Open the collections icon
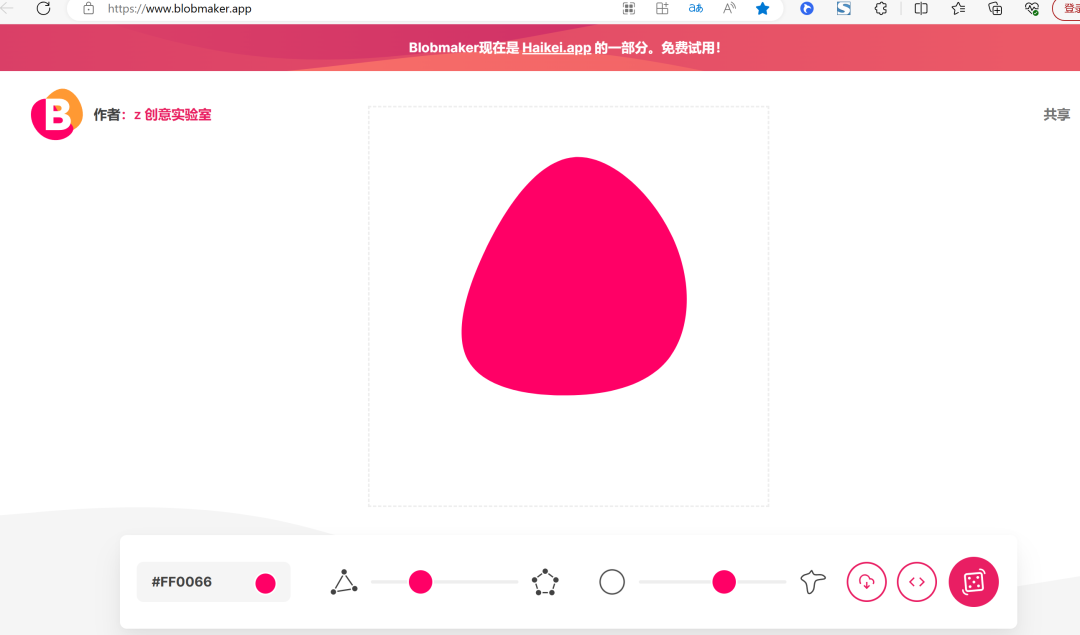 pyautogui.click(x=995, y=8)
